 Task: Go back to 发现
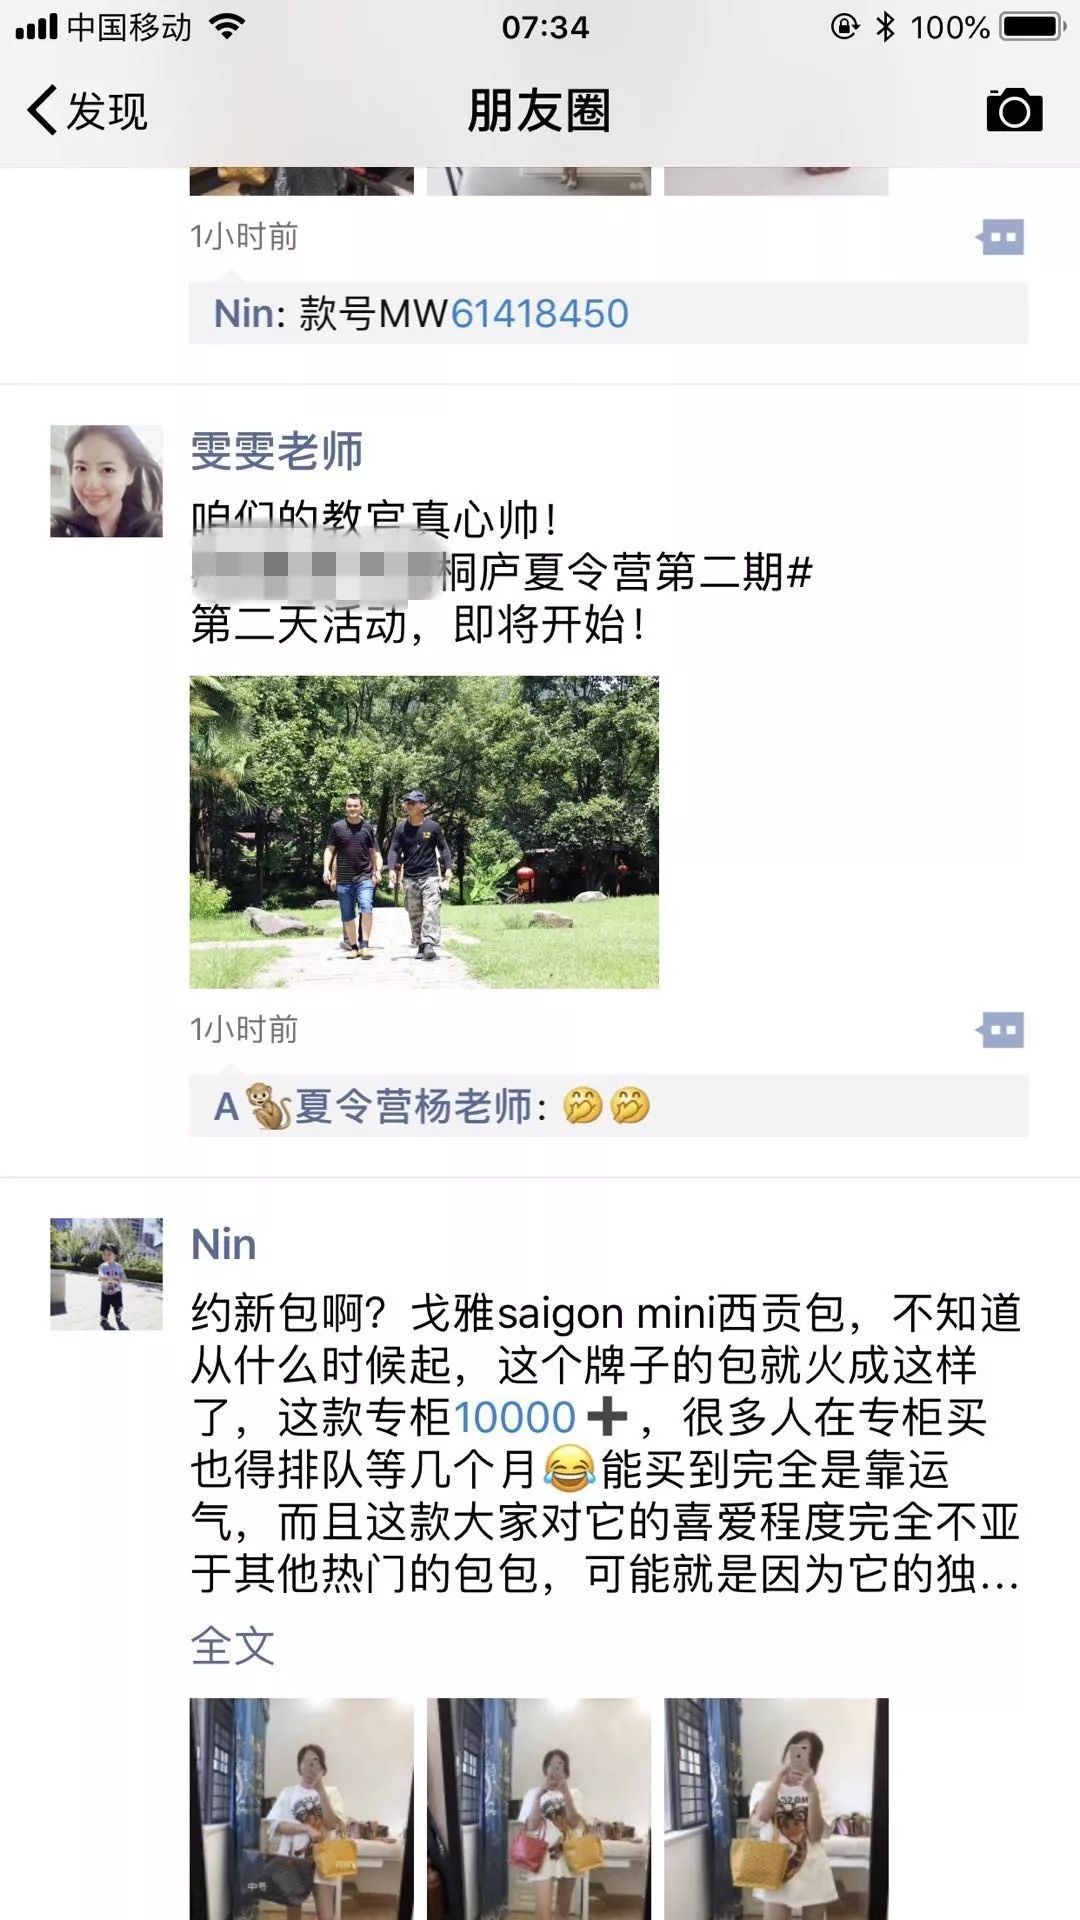pos(88,110)
